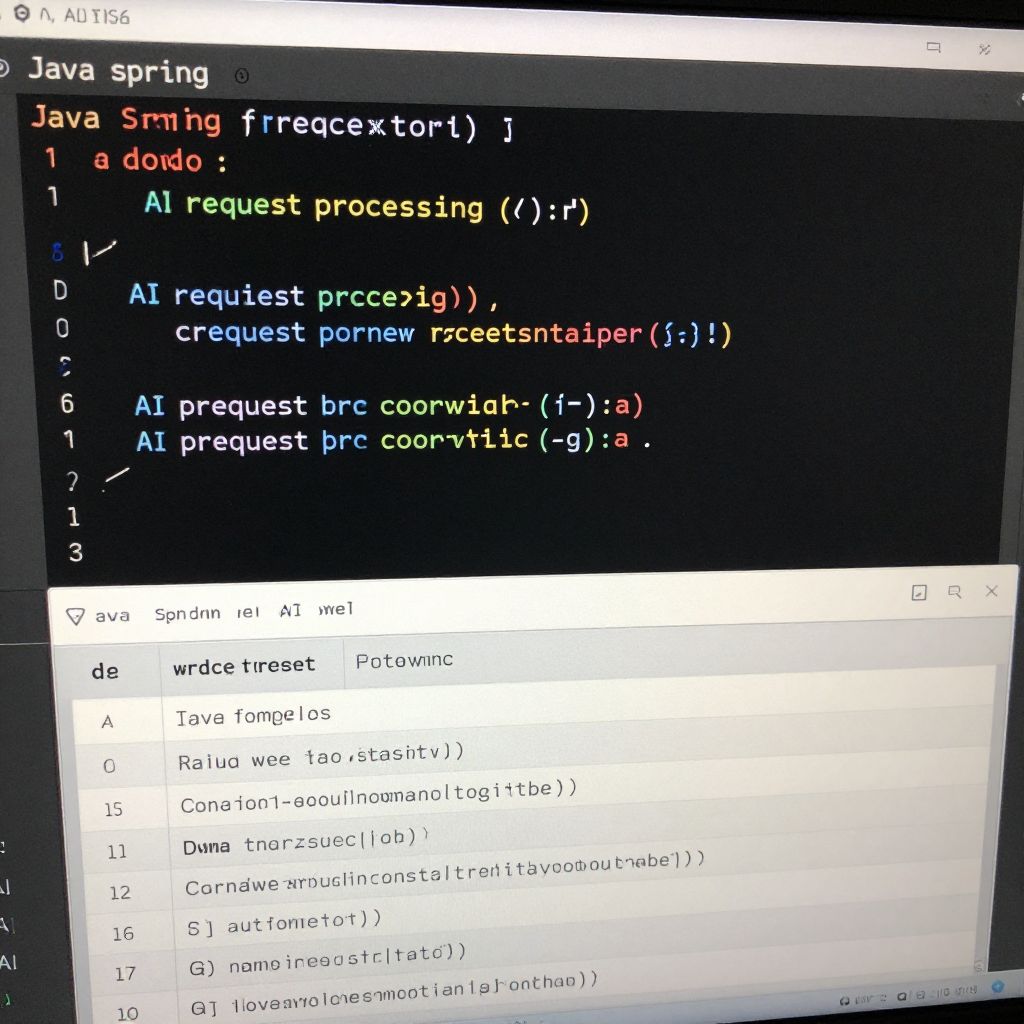The height and width of the screenshot is (1024, 1024).
Task: Click cell 'O' in the 'de' column
Action: (x=109, y=765)
